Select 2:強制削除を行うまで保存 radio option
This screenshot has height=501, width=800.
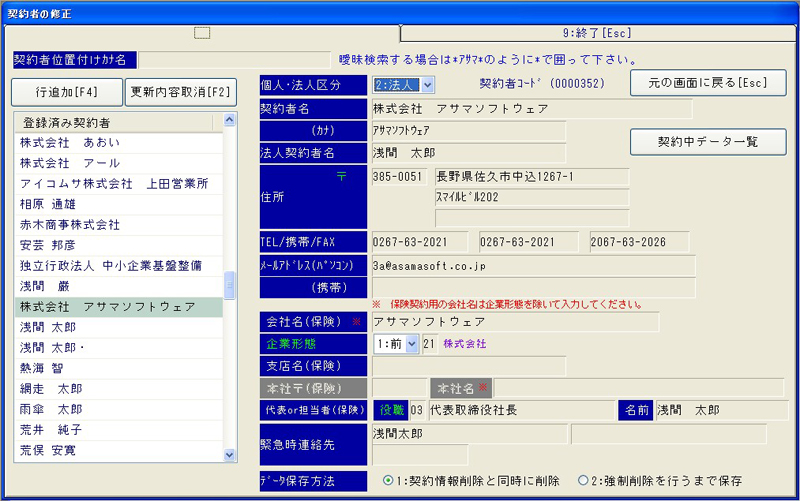coord(583,480)
